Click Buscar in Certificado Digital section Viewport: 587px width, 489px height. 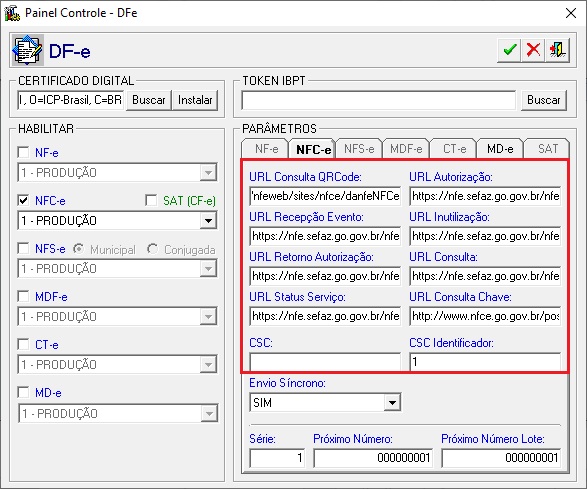(x=149, y=100)
